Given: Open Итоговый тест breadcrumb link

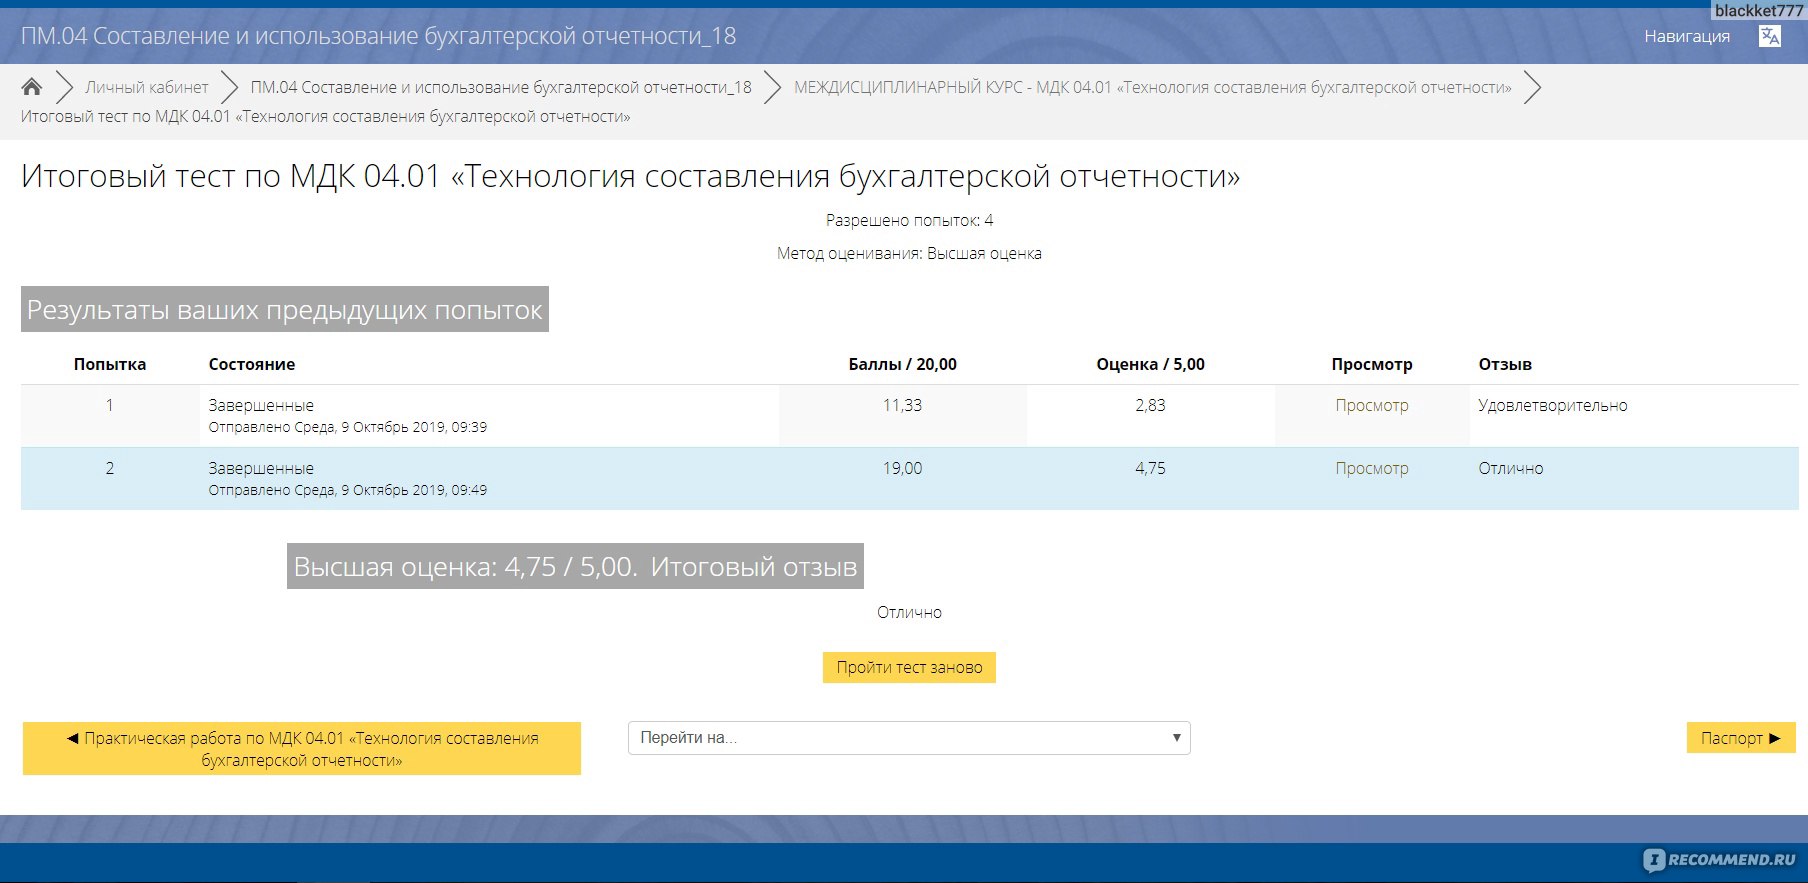Looking at the screenshot, I should click(326, 116).
